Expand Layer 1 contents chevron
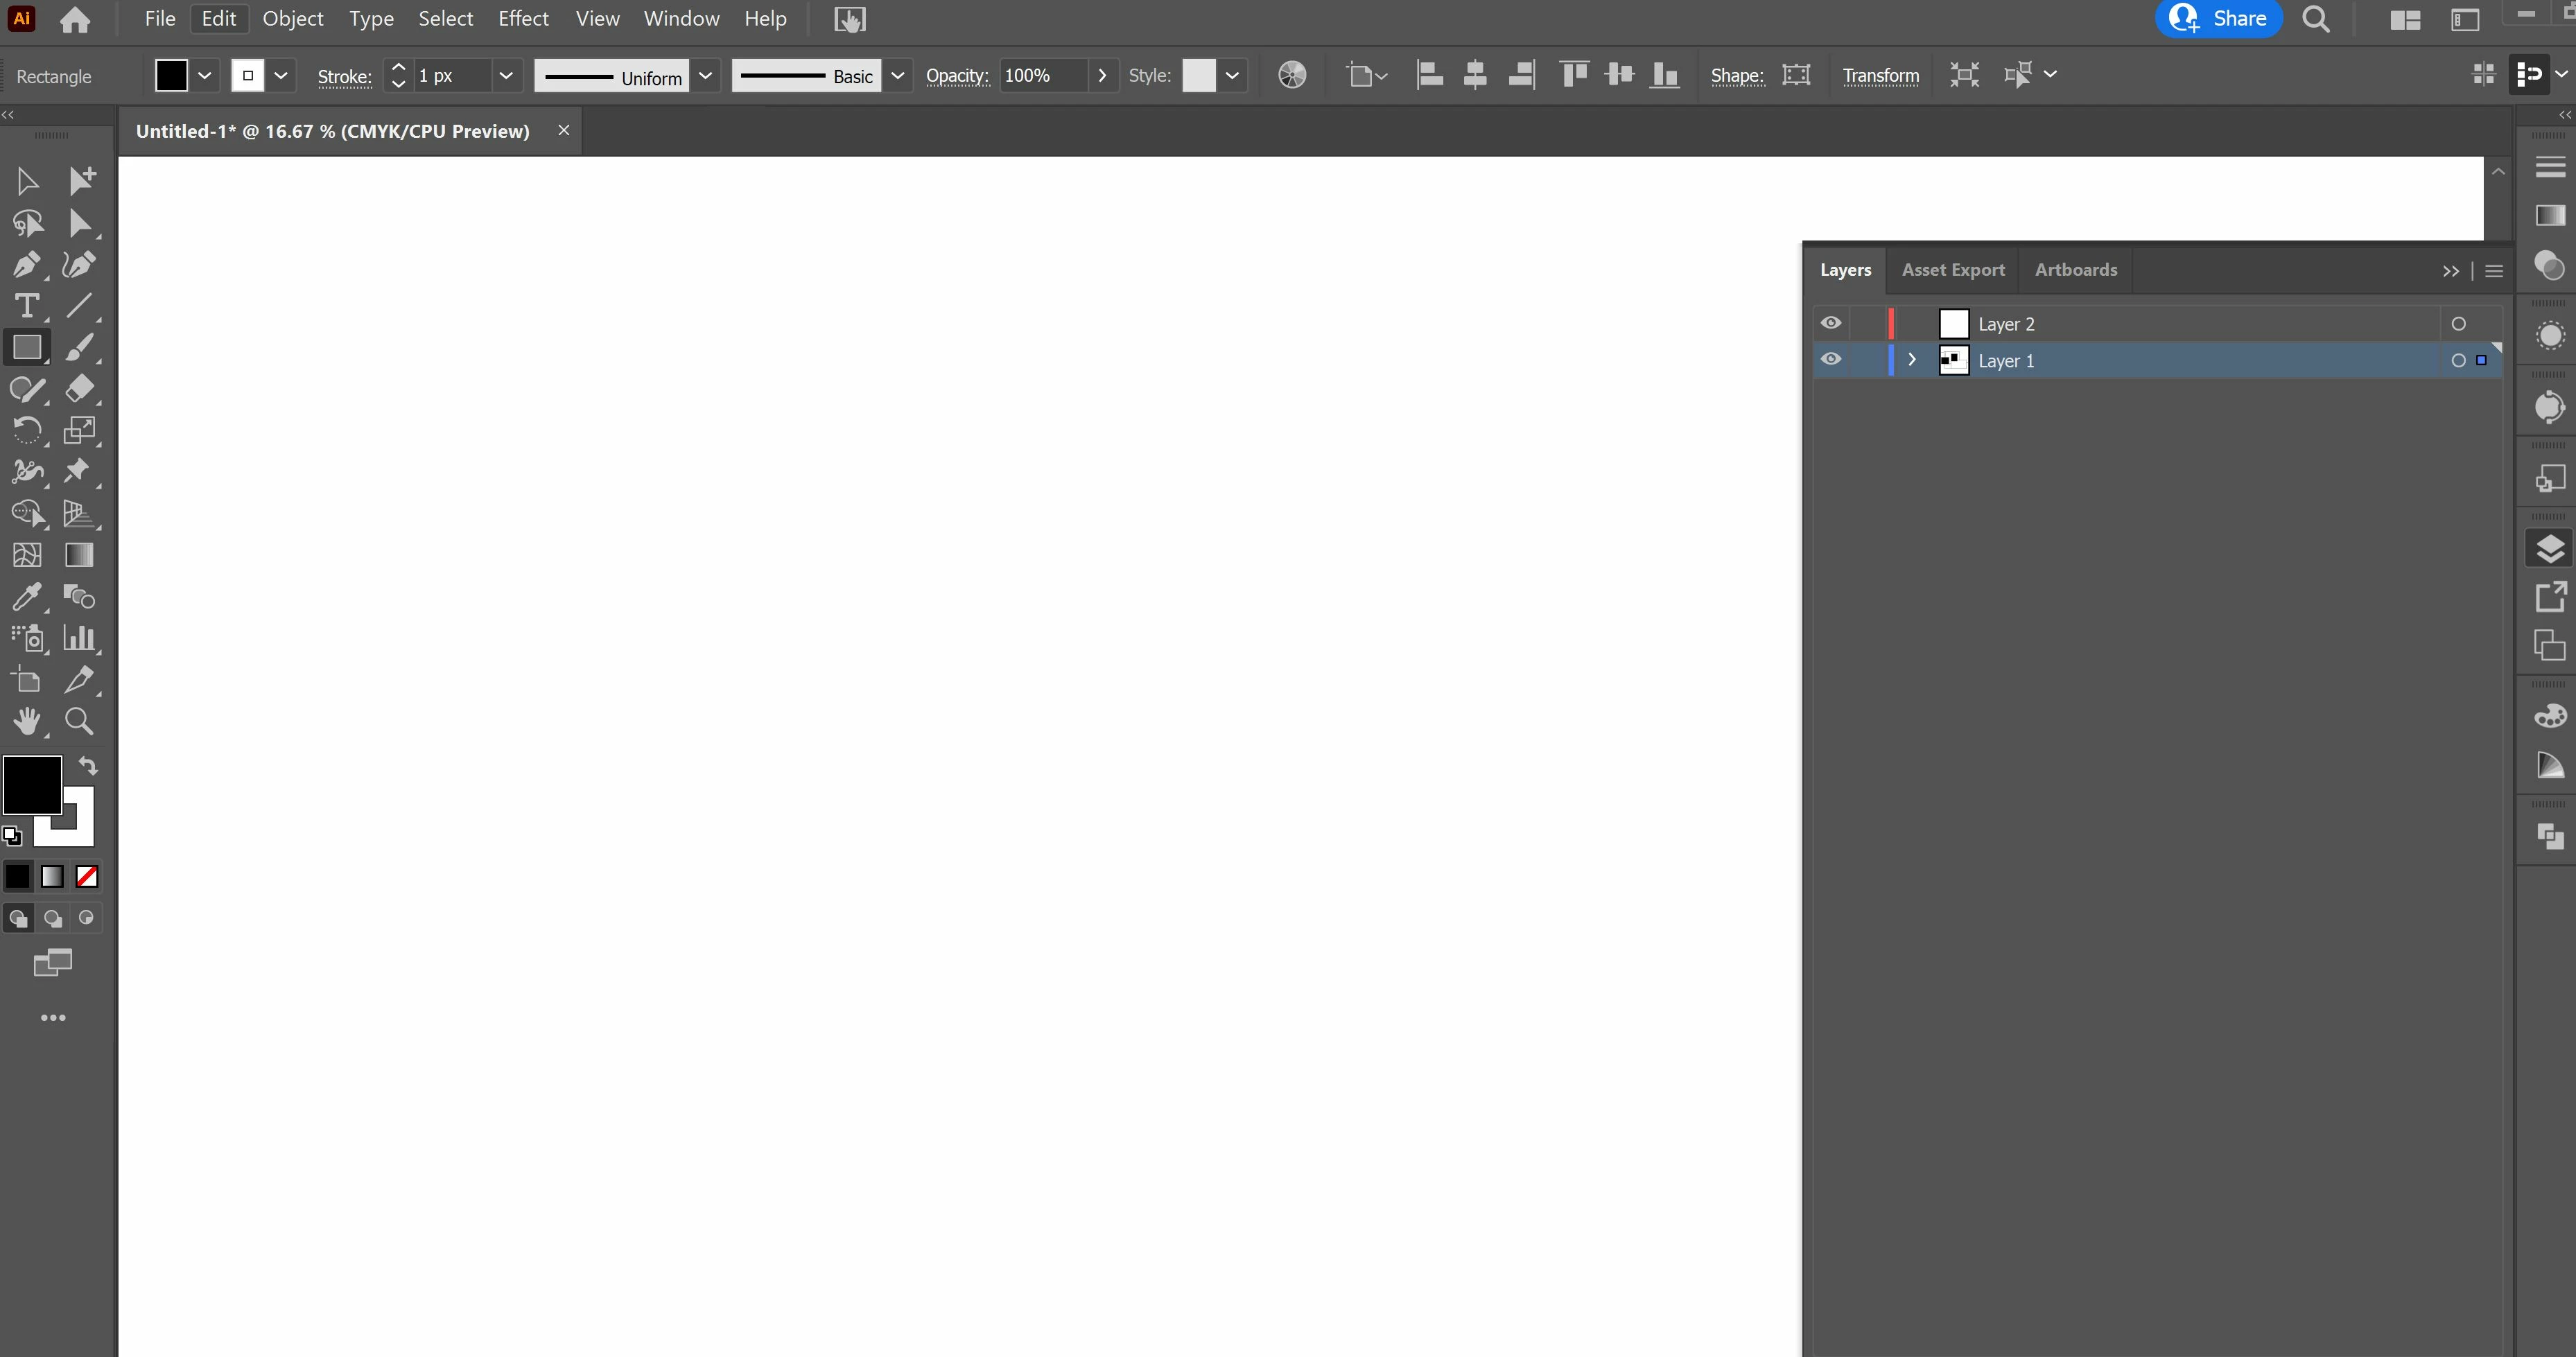Image resolution: width=2576 pixels, height=1357 pixels. [x=1912, y=360]
